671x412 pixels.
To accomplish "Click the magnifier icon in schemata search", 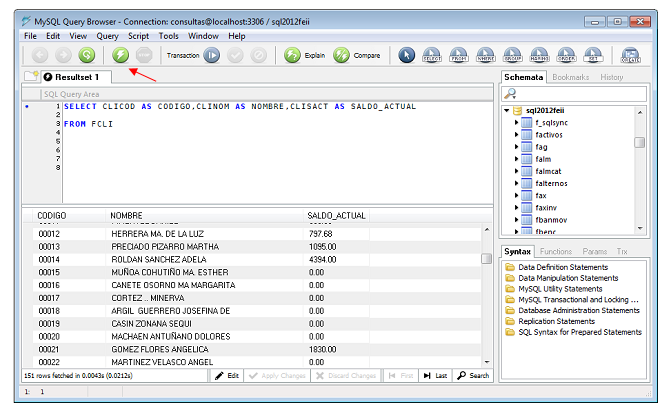I will 510,93.
